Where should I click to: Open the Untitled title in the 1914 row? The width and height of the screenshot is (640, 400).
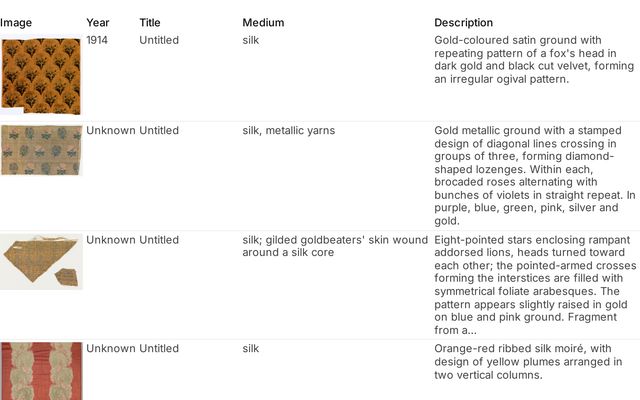click(159, 40)
